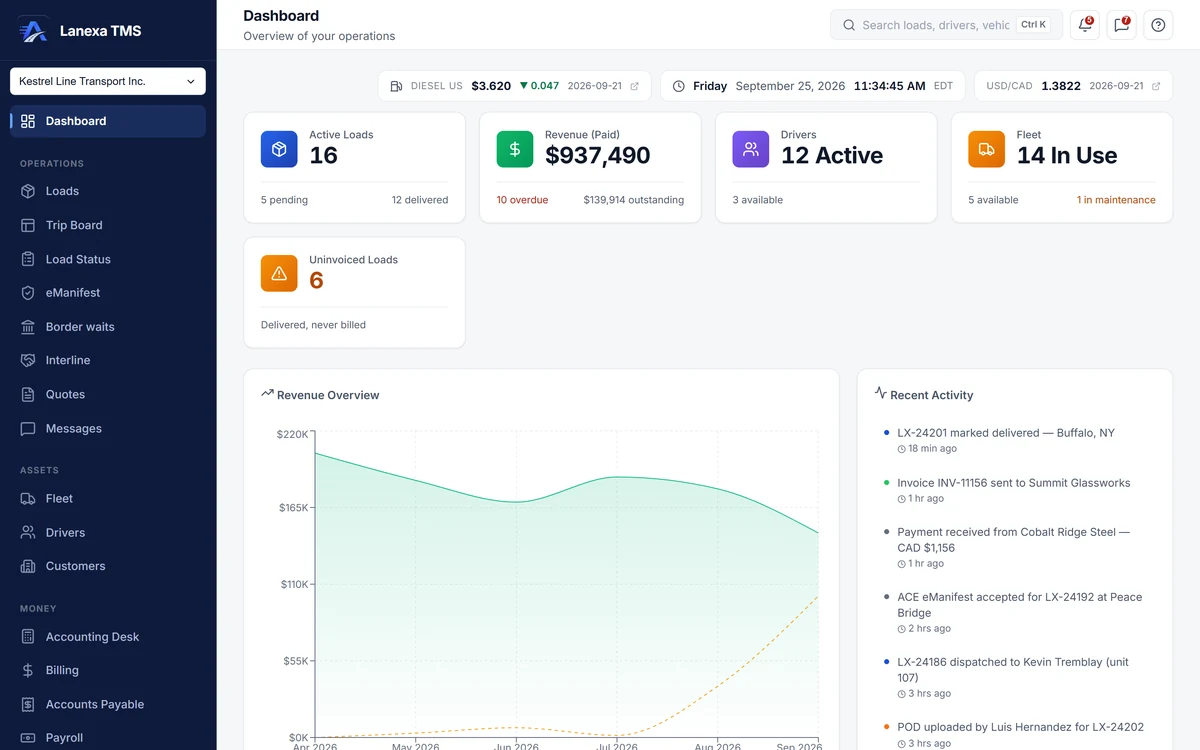Click the 12 delivered text

[x=420, y=200]
